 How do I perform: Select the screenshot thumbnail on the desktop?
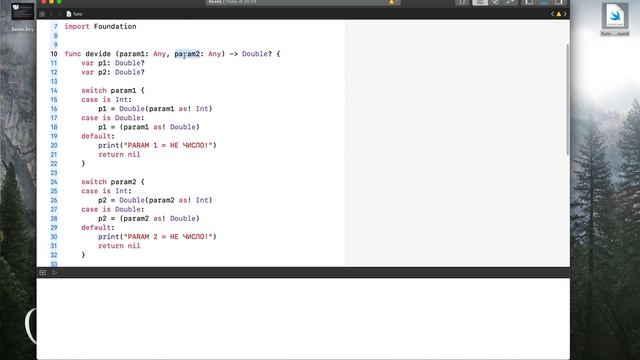22,13
